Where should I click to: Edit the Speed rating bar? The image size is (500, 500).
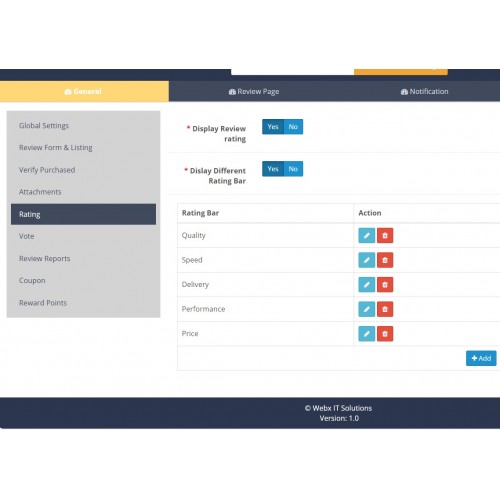(x=367, y=260)
